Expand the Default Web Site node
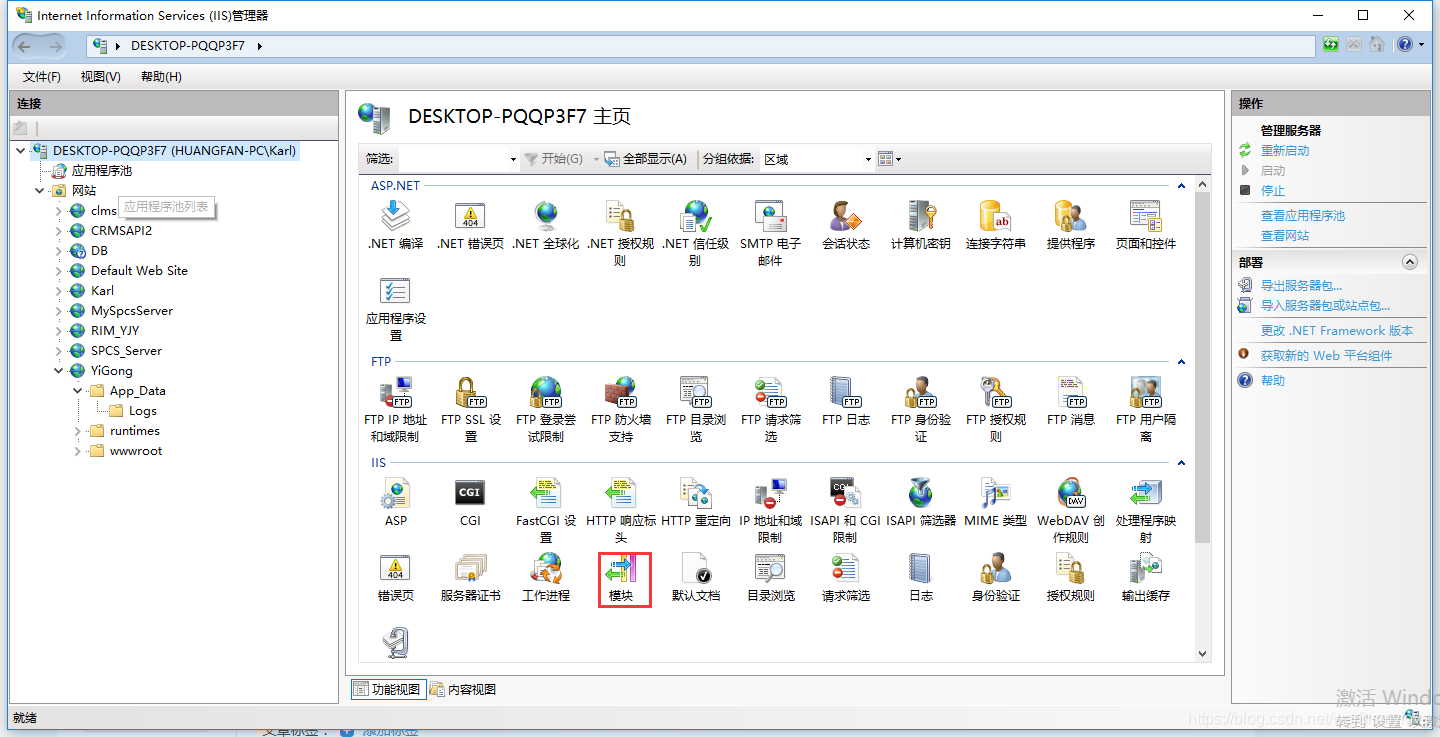 59,271
